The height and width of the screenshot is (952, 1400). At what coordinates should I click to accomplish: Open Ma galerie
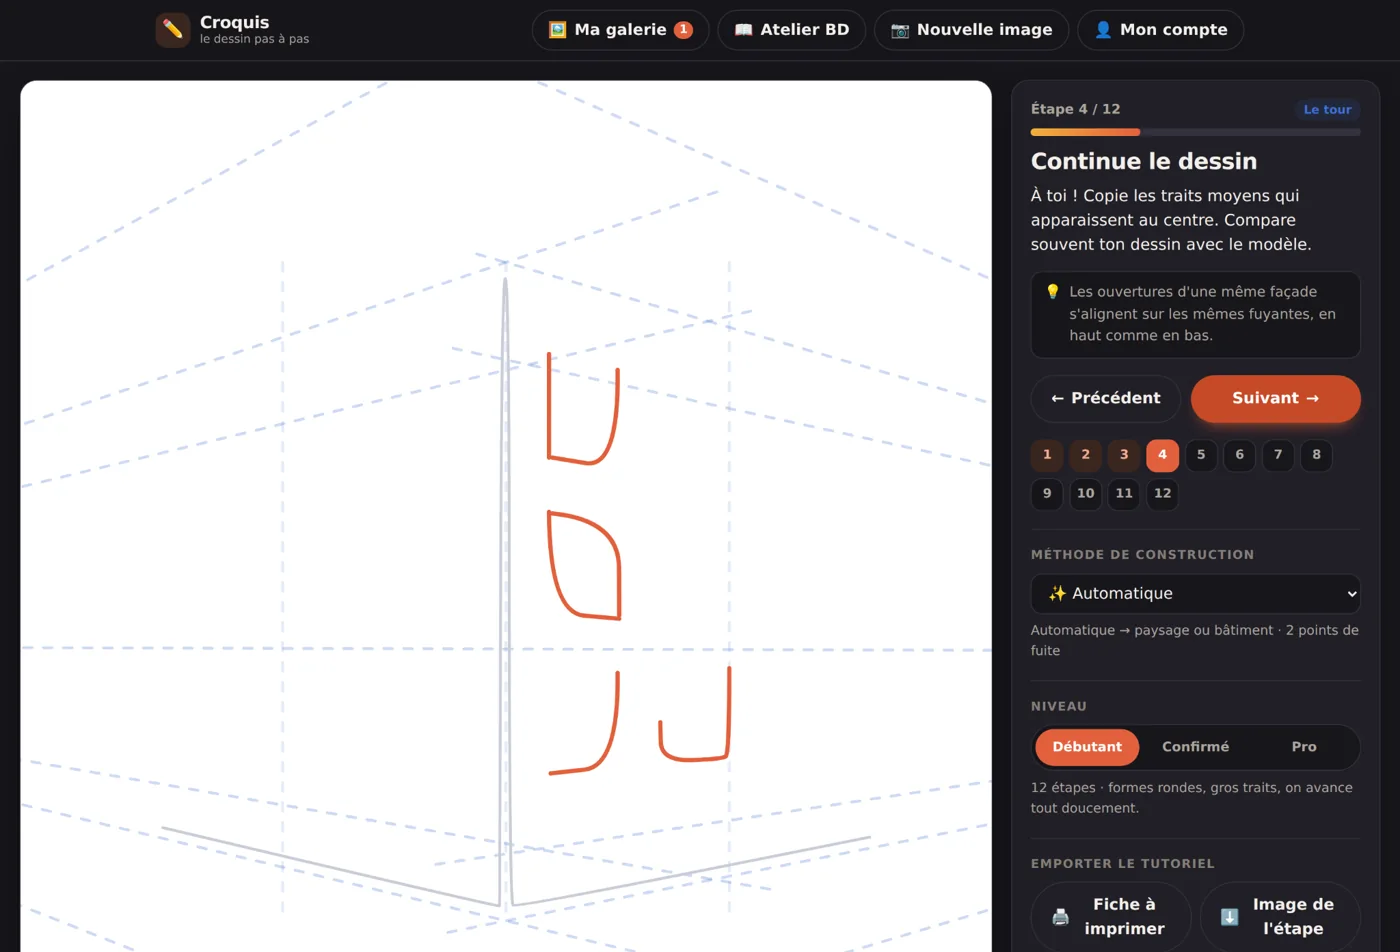(x=620, y=30)
